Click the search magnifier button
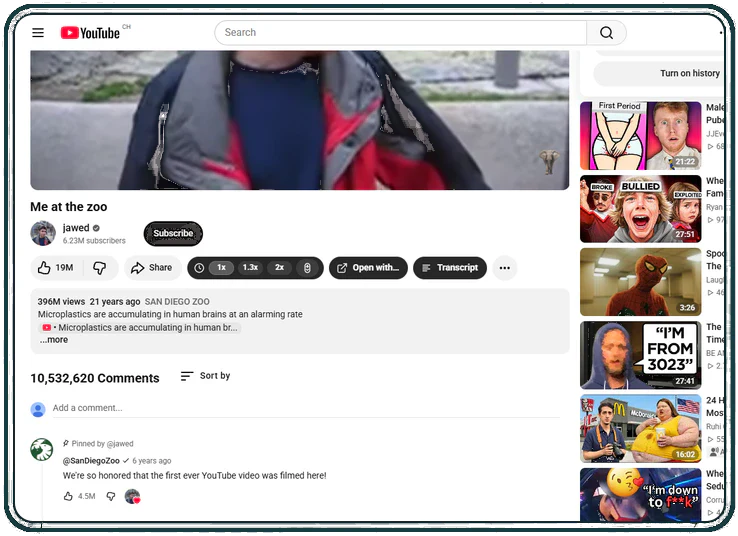738x536 pixels. pyautogui.click(x=606, y=32)
